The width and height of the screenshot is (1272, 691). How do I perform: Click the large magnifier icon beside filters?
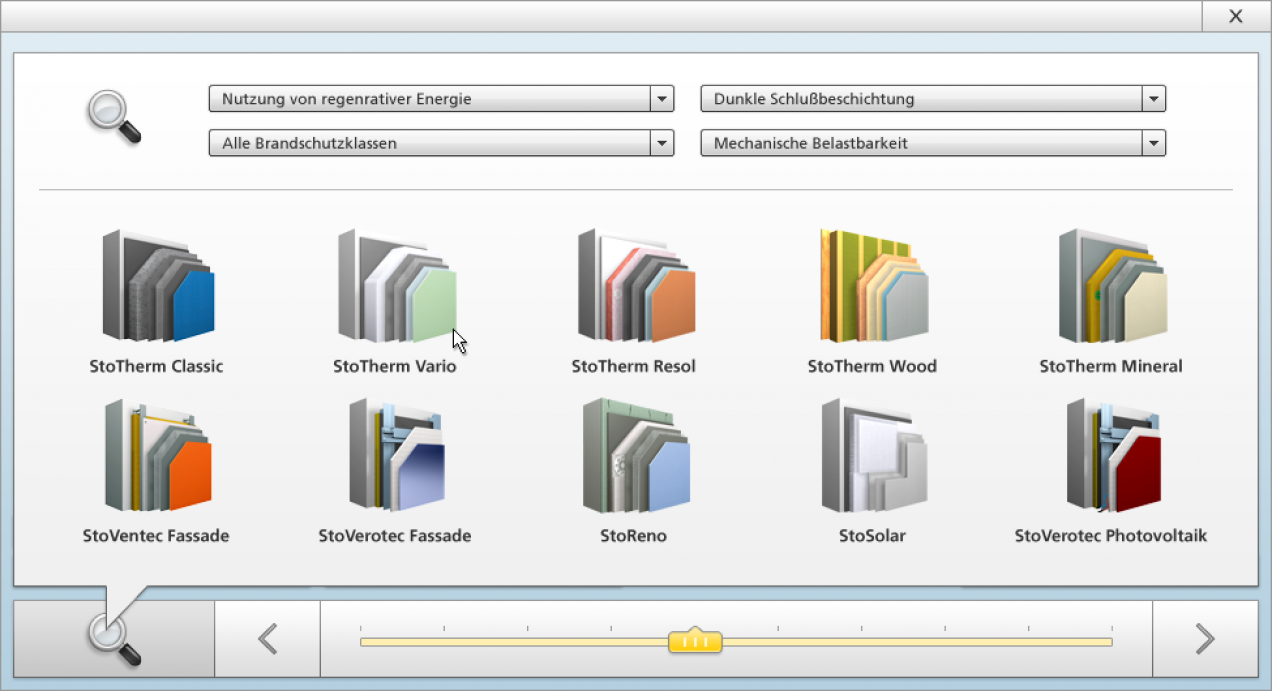(113, 117)
